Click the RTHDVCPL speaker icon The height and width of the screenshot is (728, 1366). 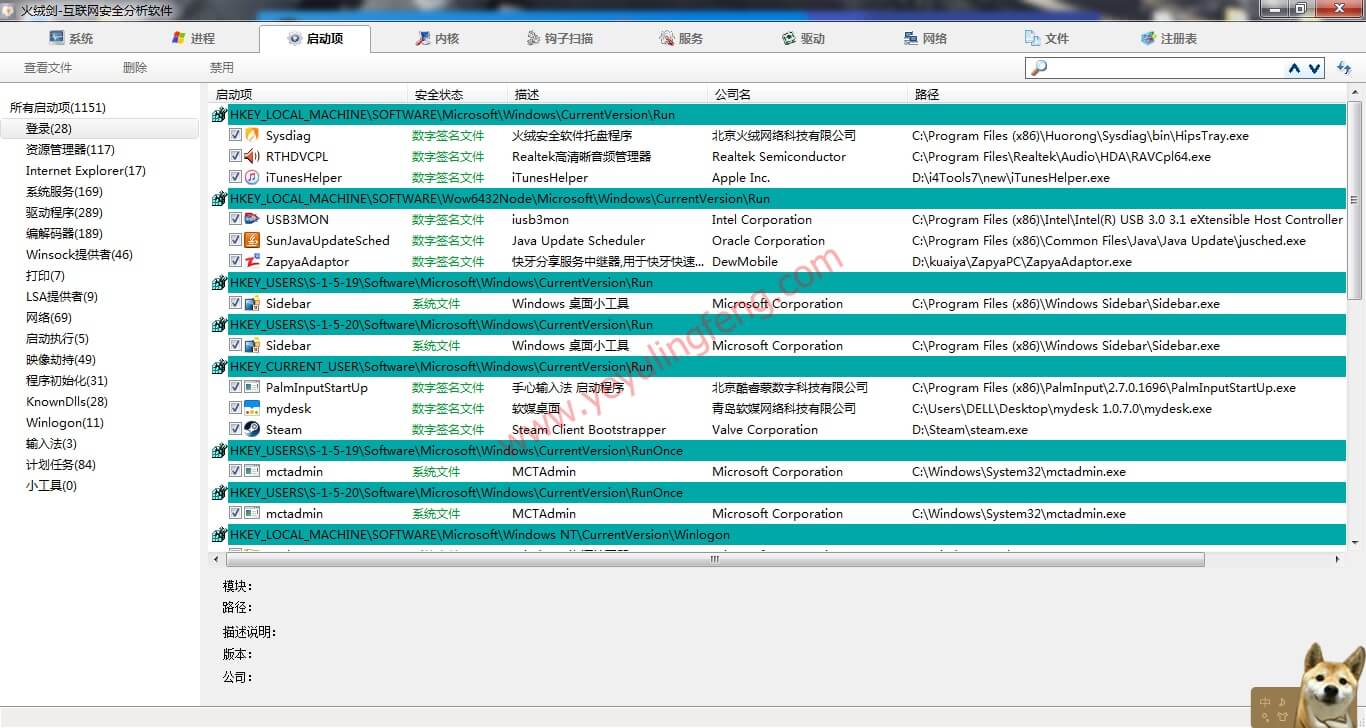click(x=252, y=156)
